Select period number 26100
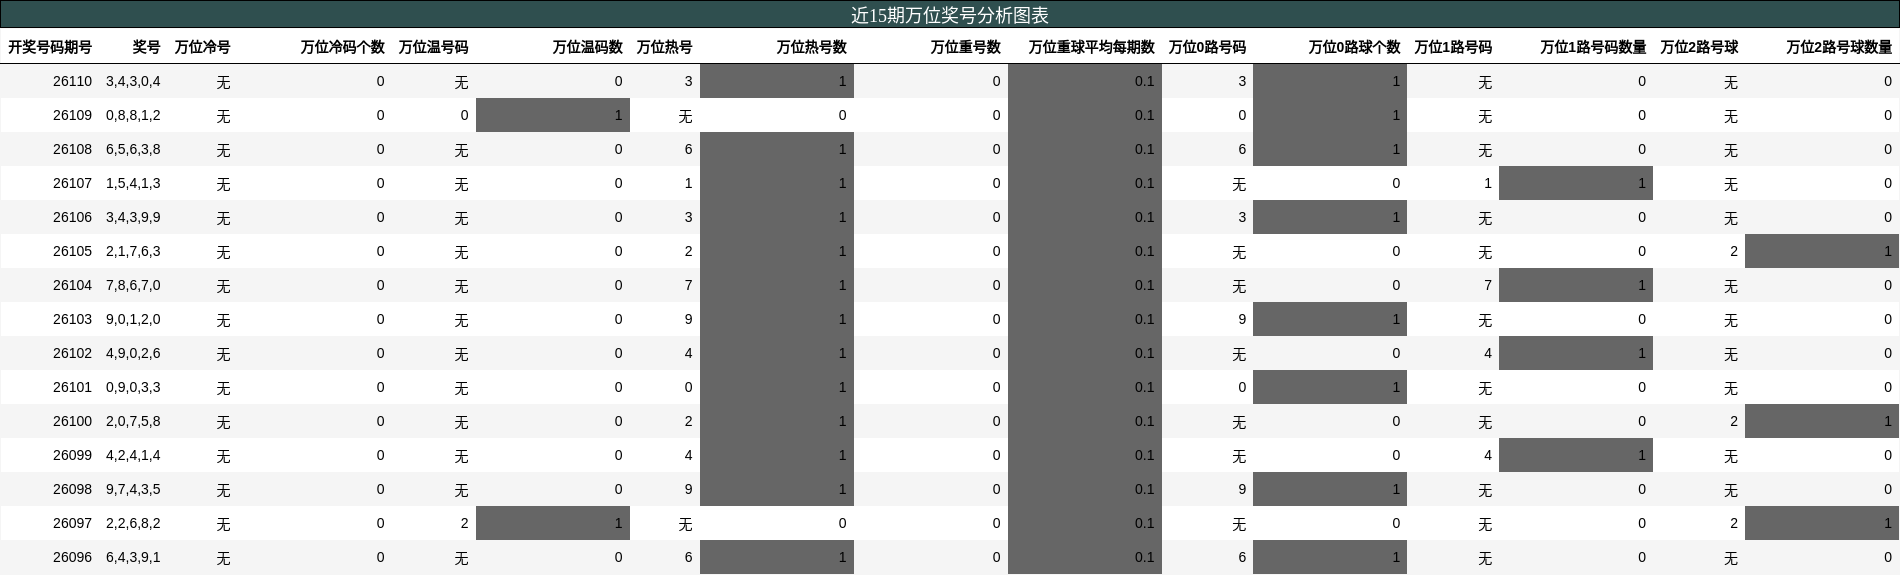 (x=72, y=421)
